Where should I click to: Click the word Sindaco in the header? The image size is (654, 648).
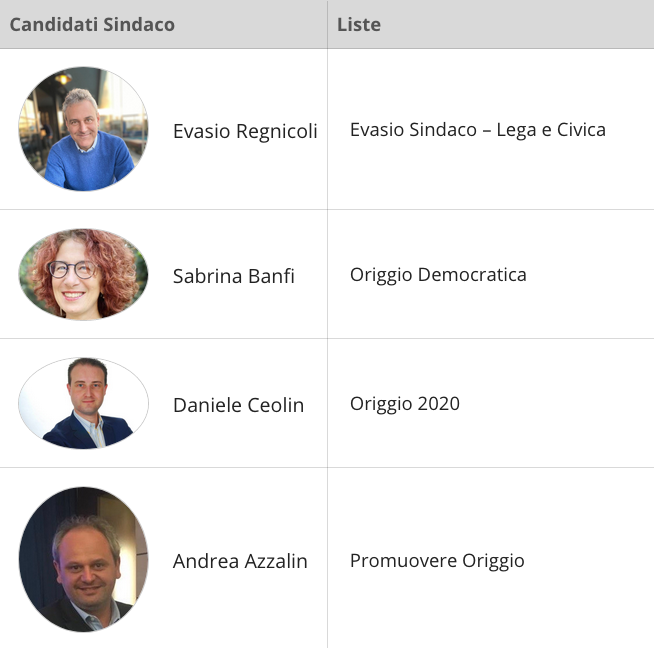pos(139,25)
